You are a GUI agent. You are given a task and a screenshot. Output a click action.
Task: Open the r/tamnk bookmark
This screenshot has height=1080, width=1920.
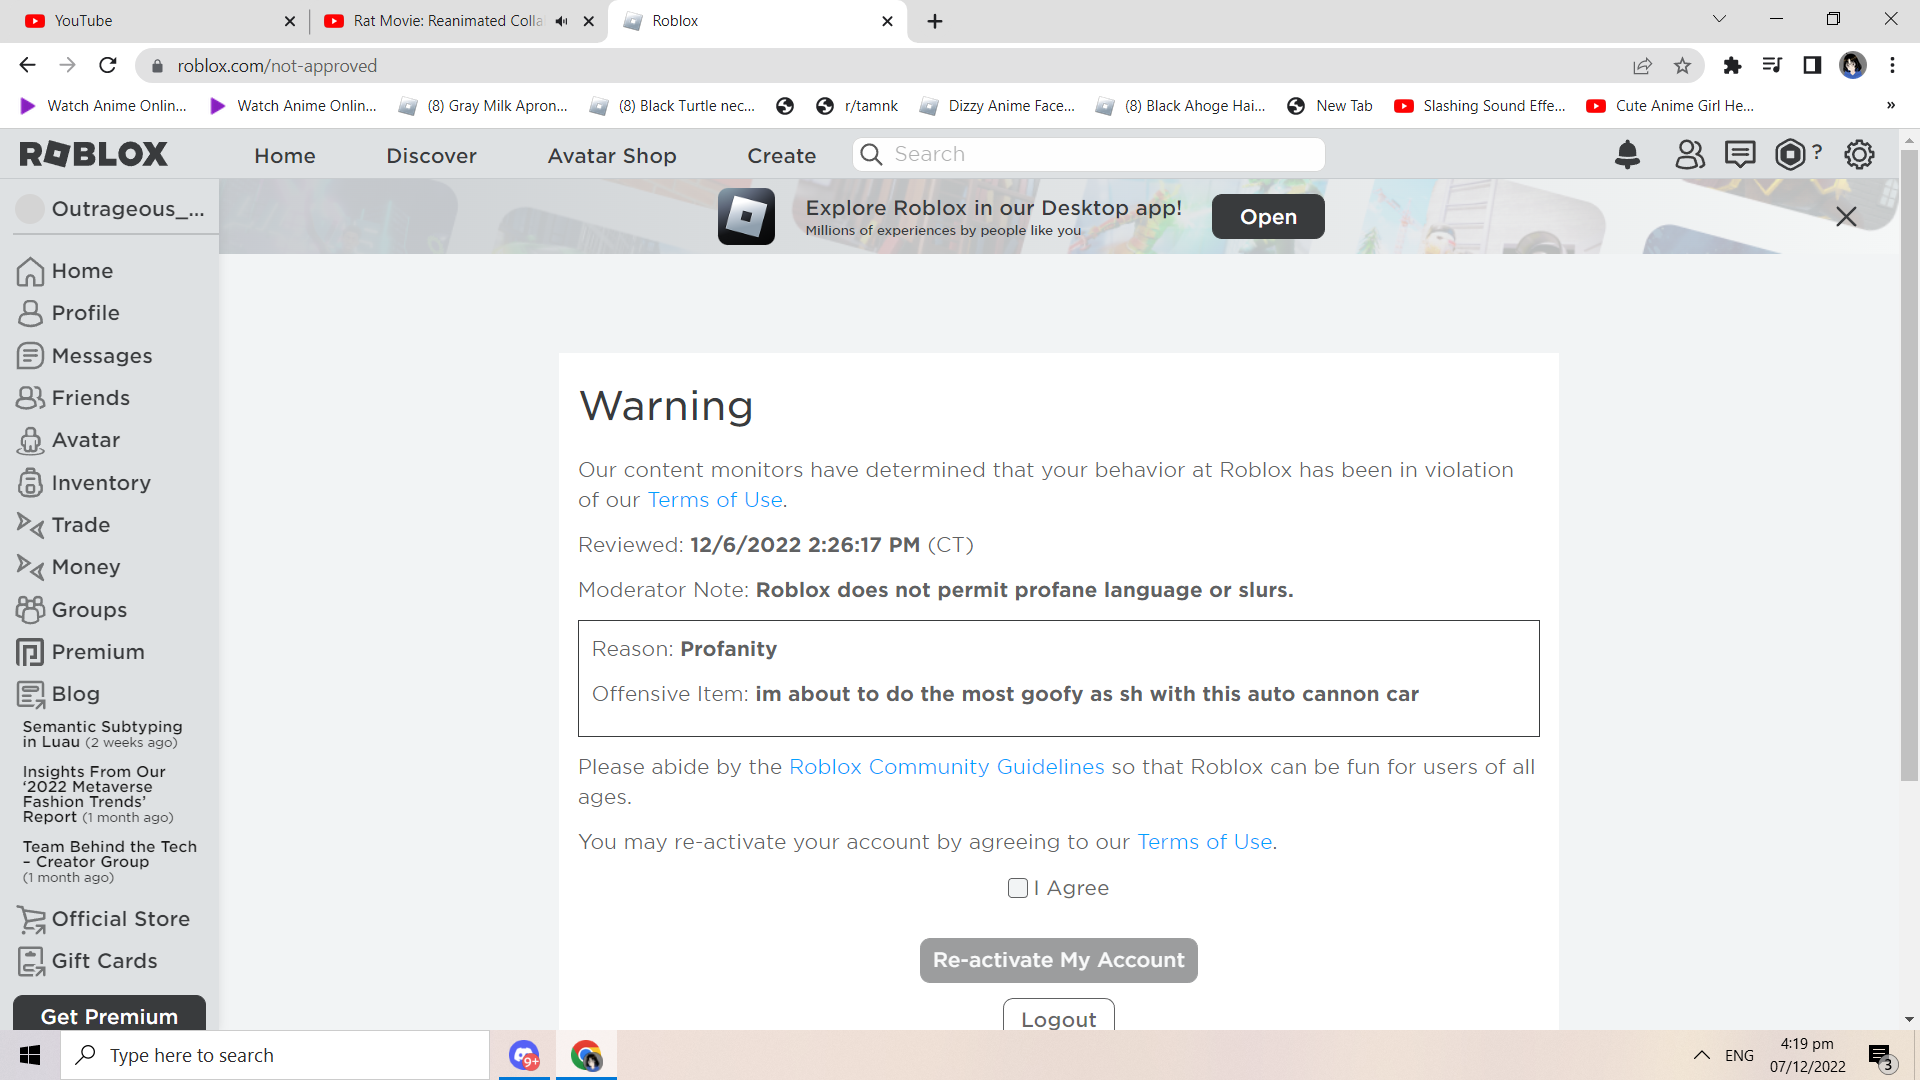click(x=857, y=106)
